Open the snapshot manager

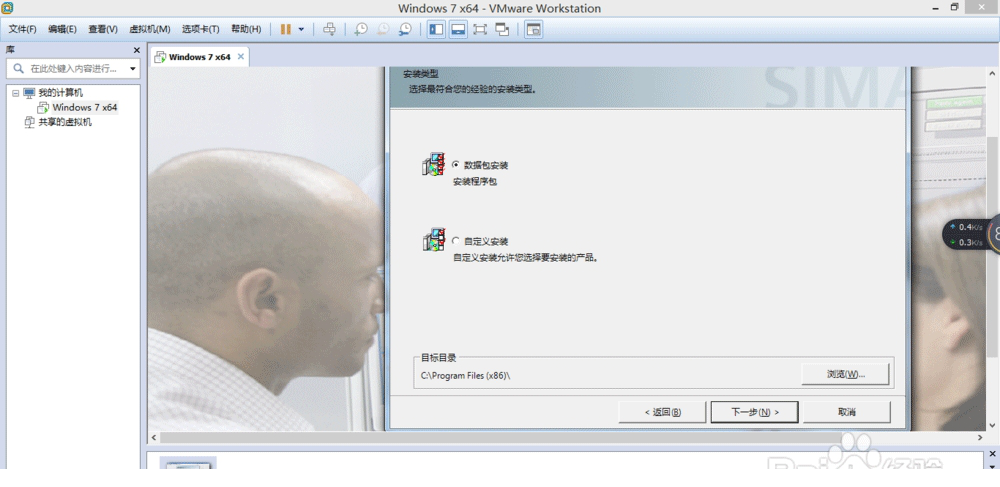[x=405, y=29]
